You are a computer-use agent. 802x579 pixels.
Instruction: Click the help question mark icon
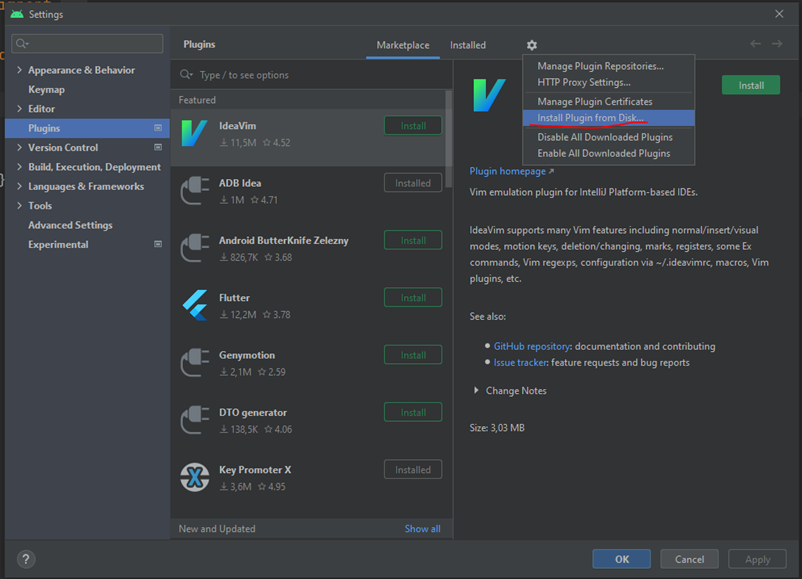tap(26, 559)
